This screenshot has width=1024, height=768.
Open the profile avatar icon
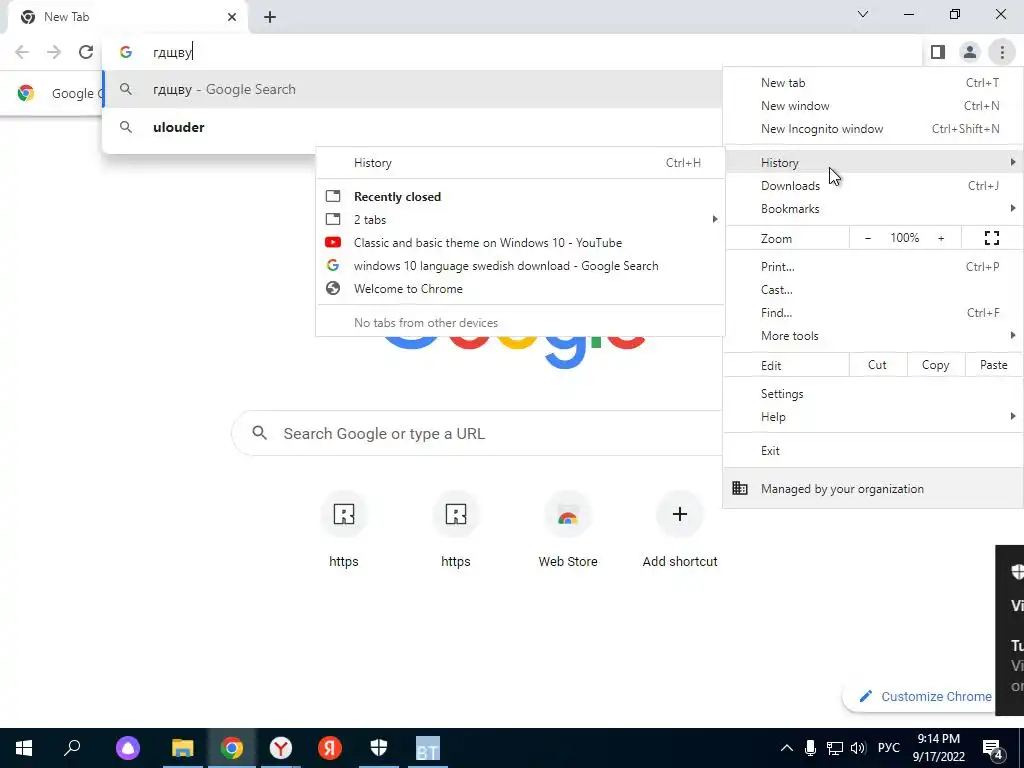click(x=970, y=52)
